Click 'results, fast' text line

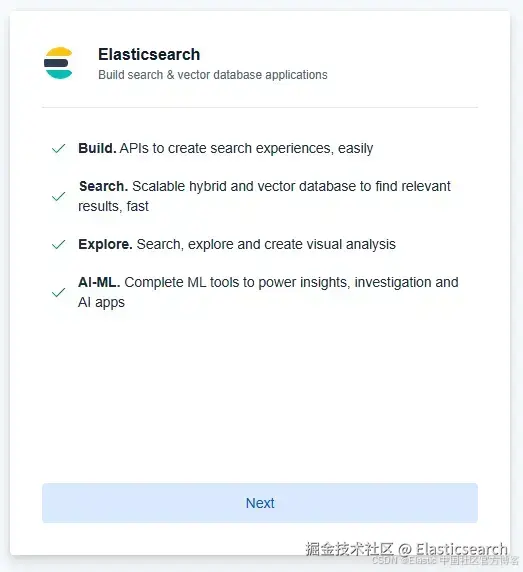pyautogui.click(x=113, y=206)
